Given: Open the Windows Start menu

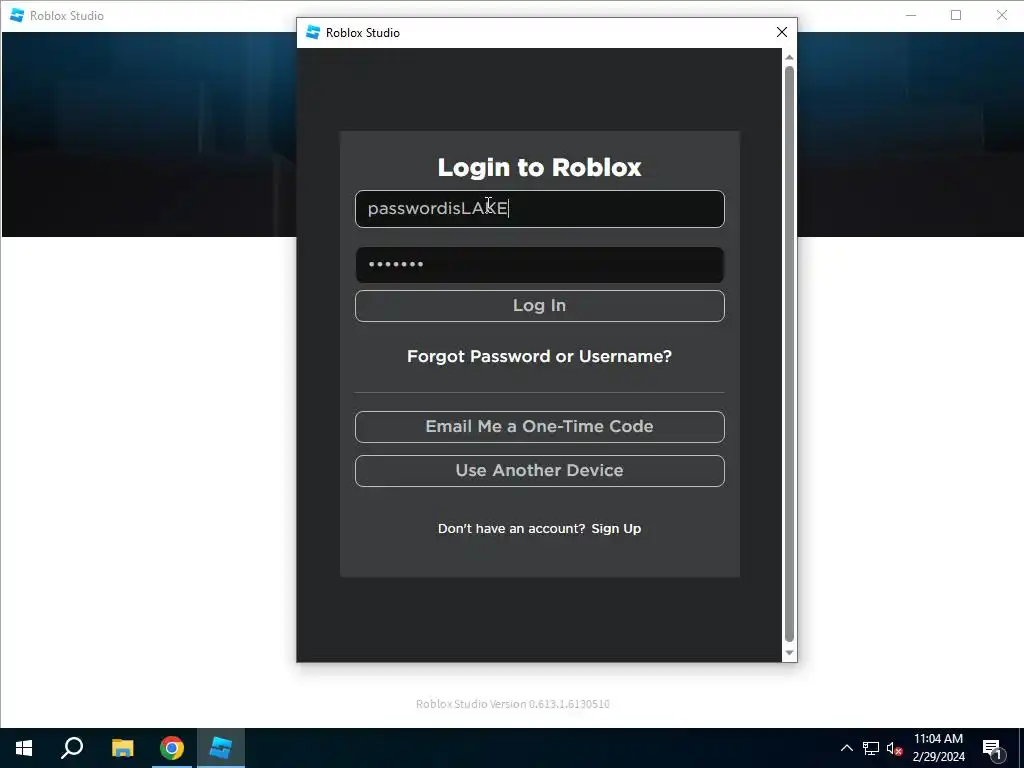Looking at the screenshot, I should tap(24, 748).
